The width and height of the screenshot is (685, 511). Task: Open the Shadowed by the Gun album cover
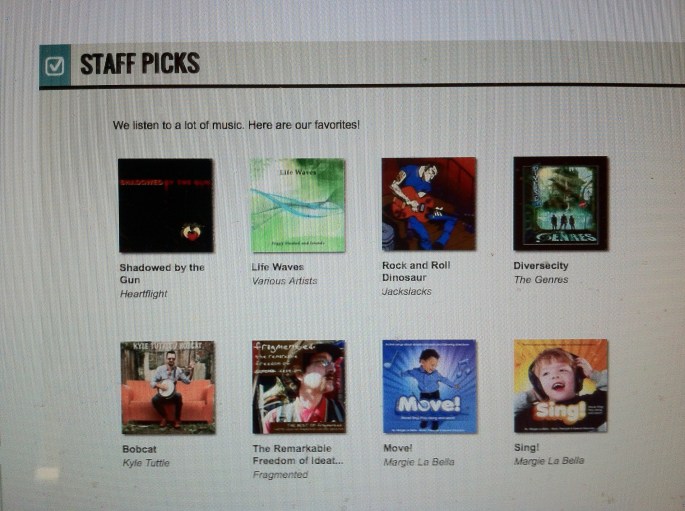(x=166, y=205)
